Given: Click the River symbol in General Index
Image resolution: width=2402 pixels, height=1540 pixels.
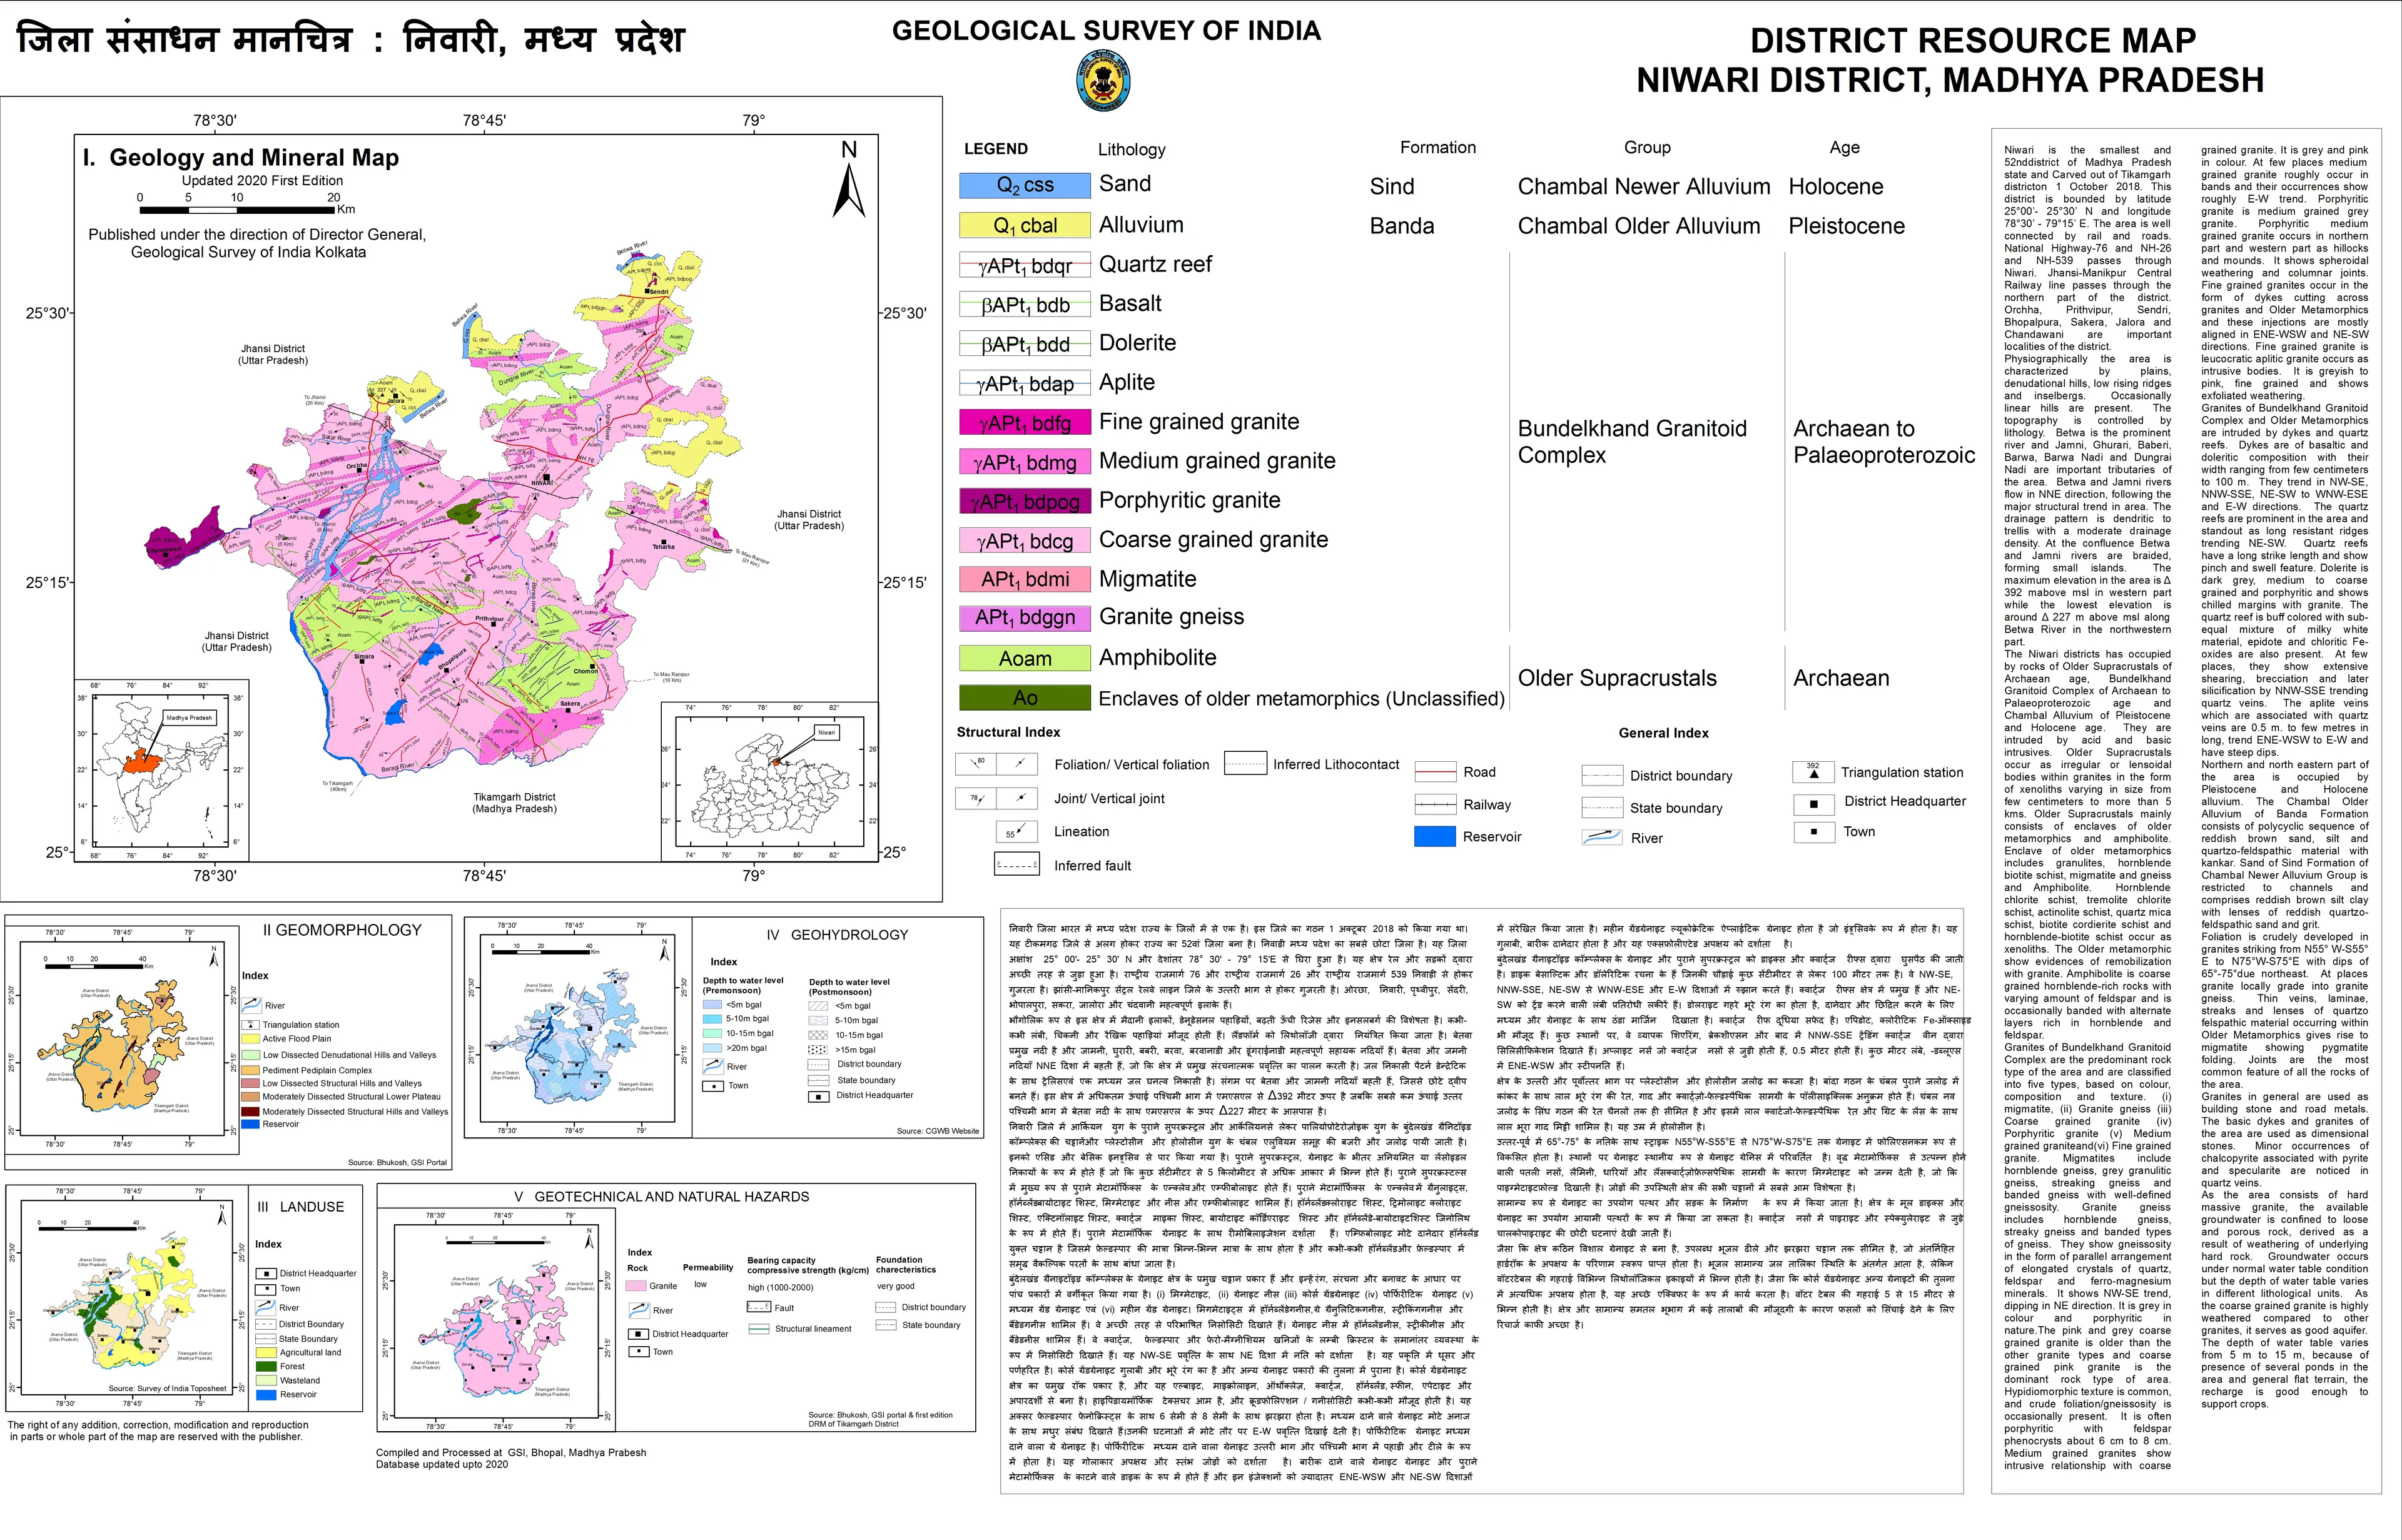Looking at the screenshot, I should [x=1601, y=837].
